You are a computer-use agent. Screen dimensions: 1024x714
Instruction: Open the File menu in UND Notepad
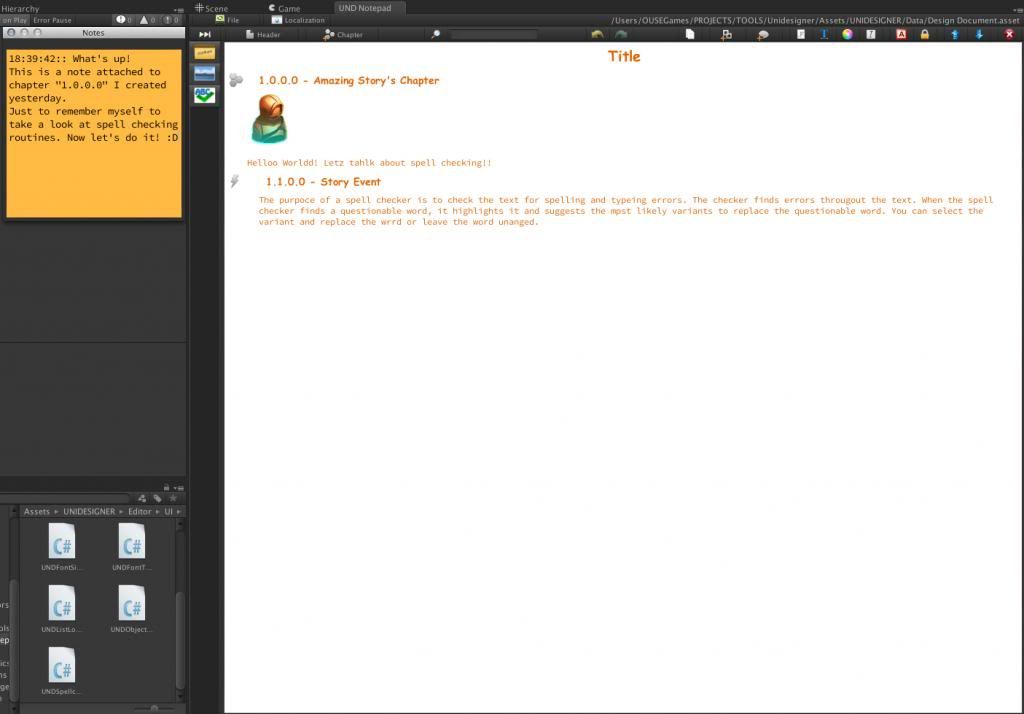[227, 20]
